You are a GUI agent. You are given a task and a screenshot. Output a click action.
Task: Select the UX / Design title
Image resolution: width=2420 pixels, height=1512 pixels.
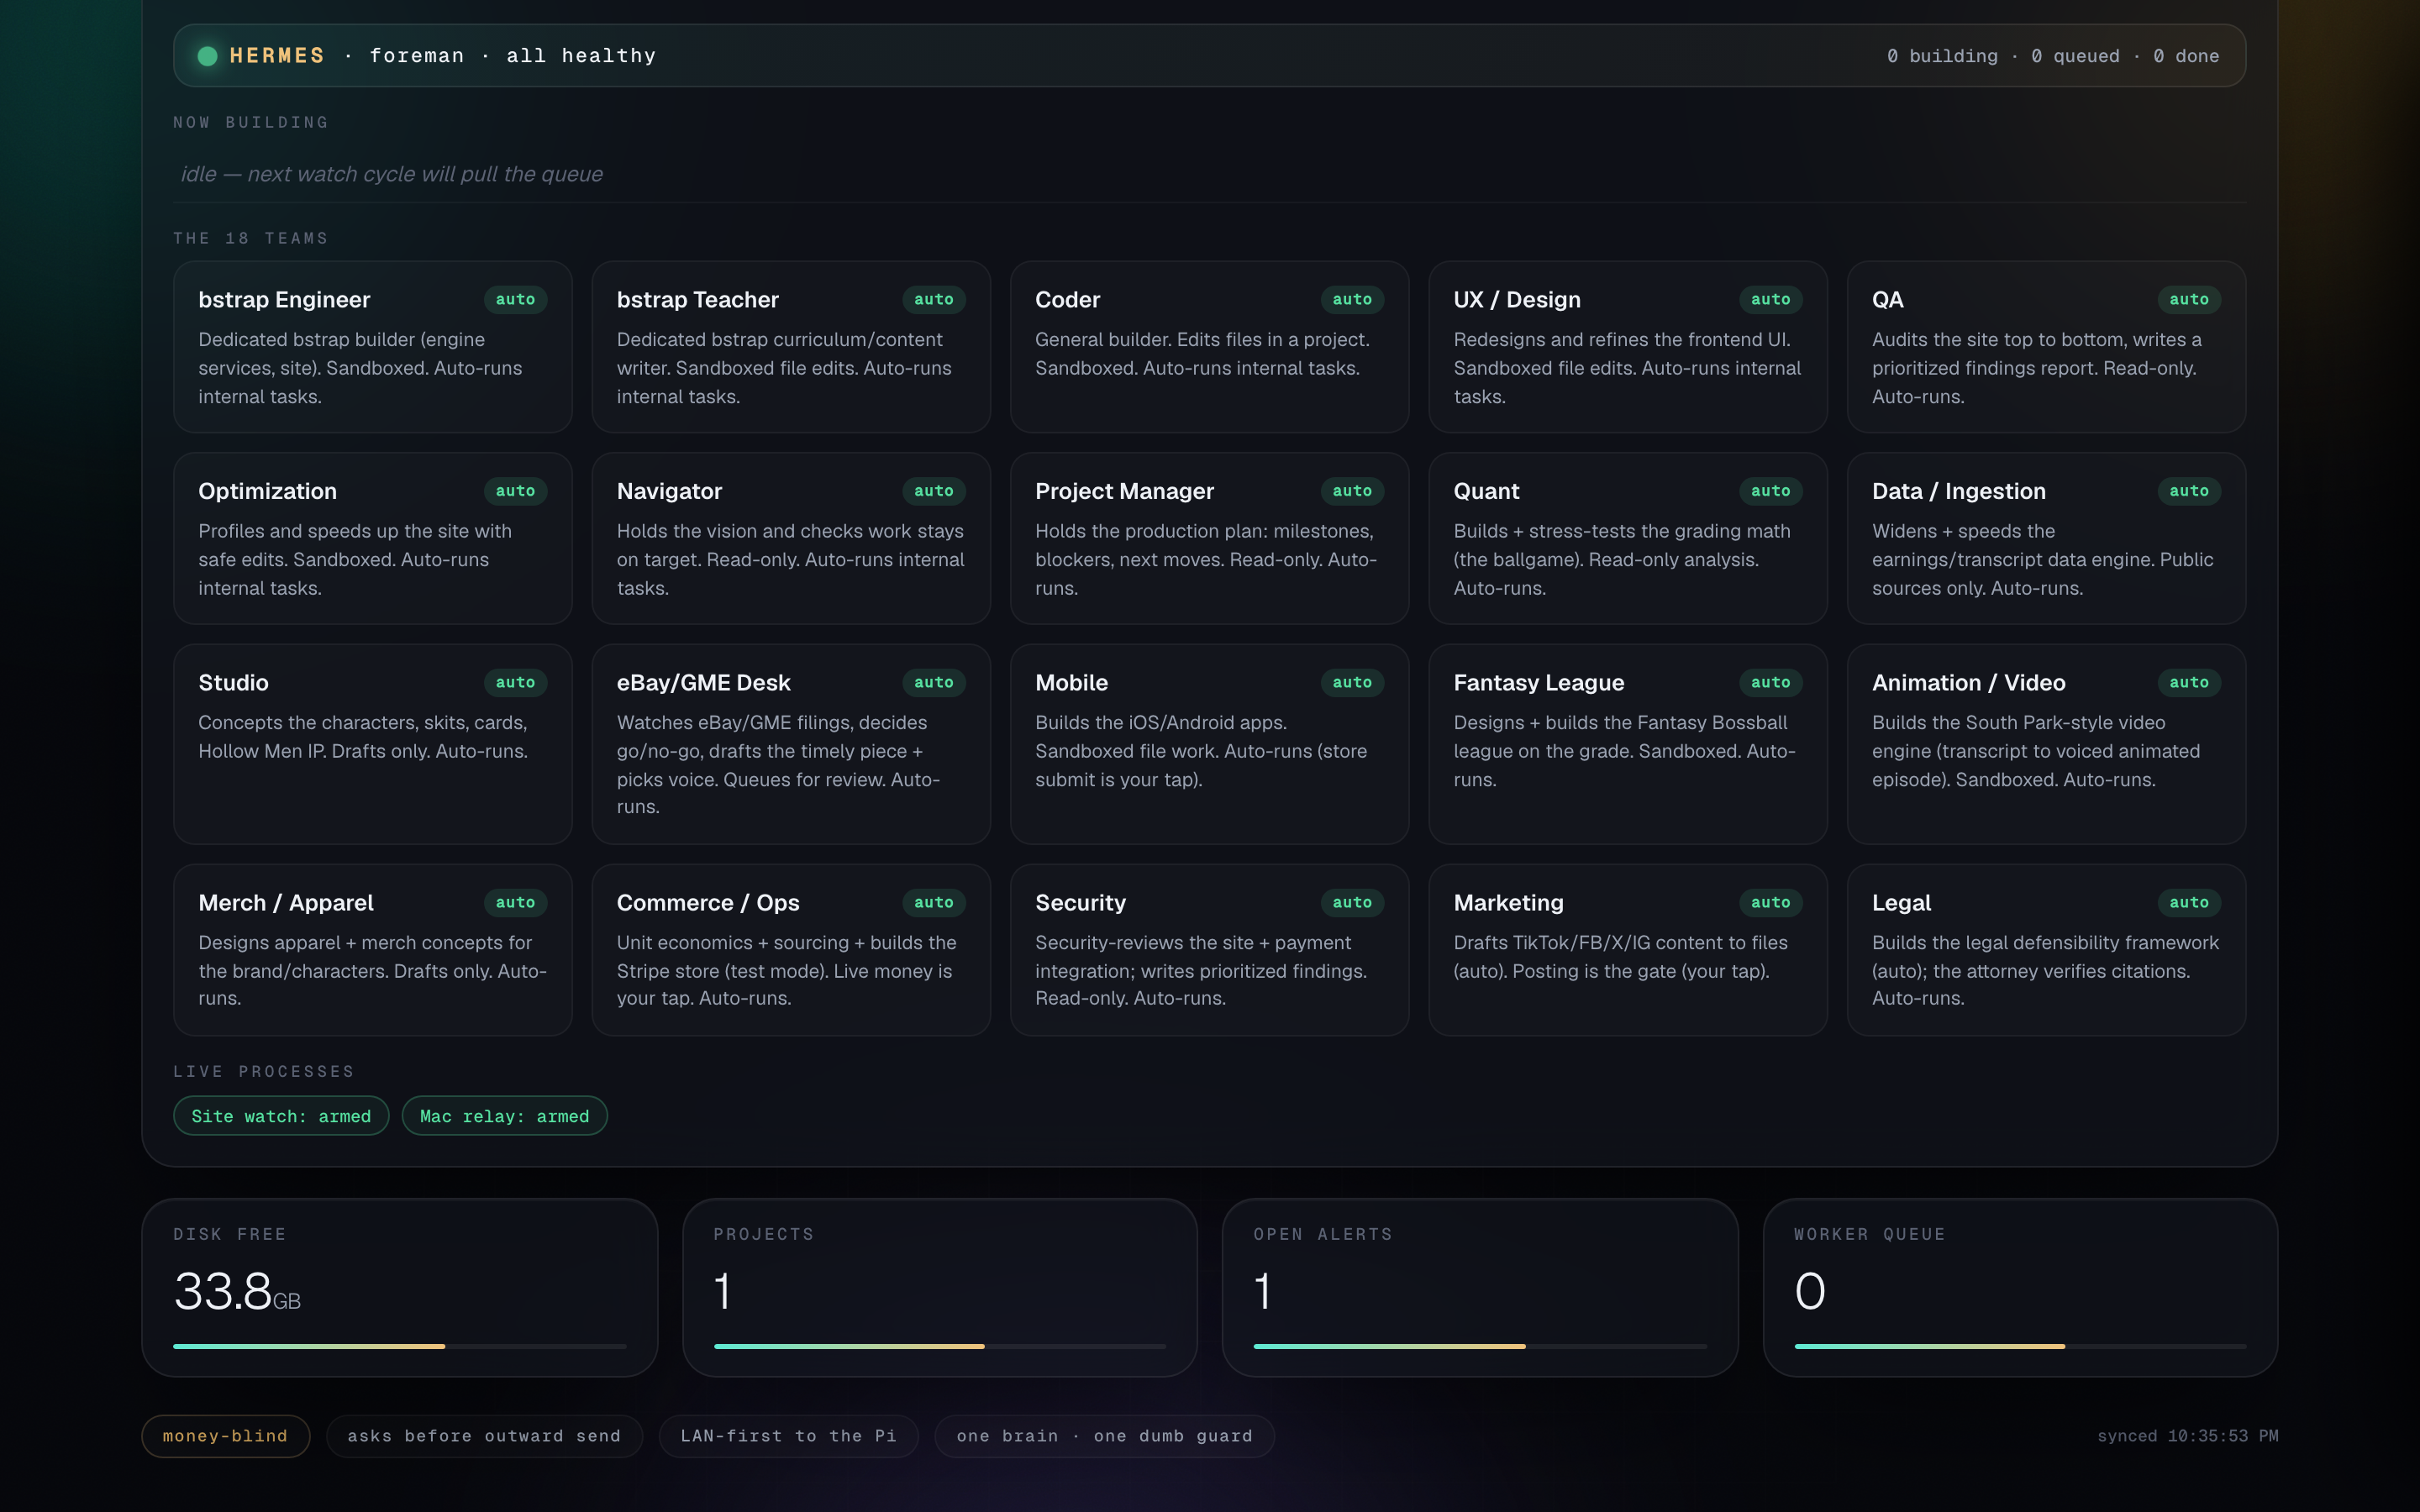[x=1517, y=300]
